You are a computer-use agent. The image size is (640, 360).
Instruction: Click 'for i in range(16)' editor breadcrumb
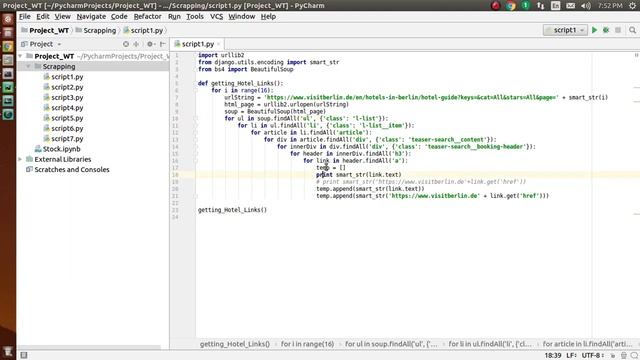[x=307, y=344]
